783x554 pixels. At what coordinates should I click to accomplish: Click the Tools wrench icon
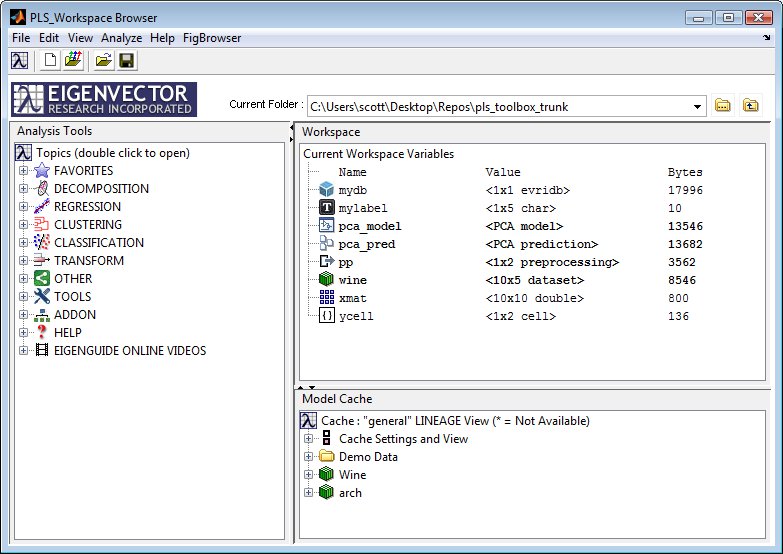pos(42,296)
